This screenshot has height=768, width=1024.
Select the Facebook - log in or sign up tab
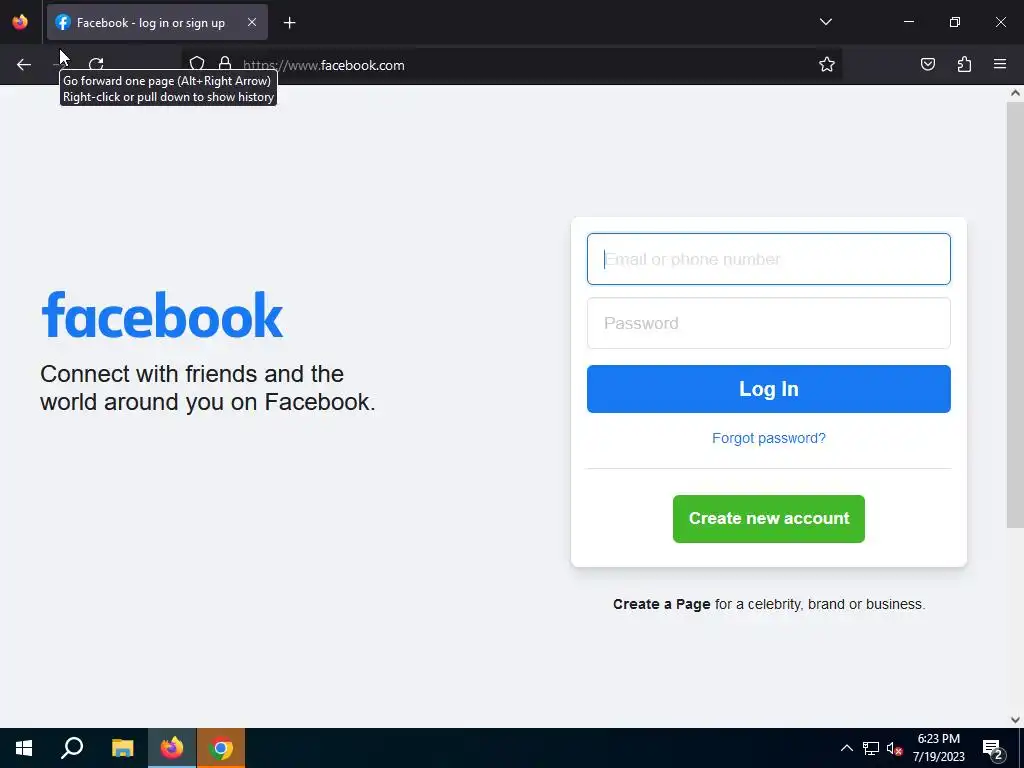(157, 22)
